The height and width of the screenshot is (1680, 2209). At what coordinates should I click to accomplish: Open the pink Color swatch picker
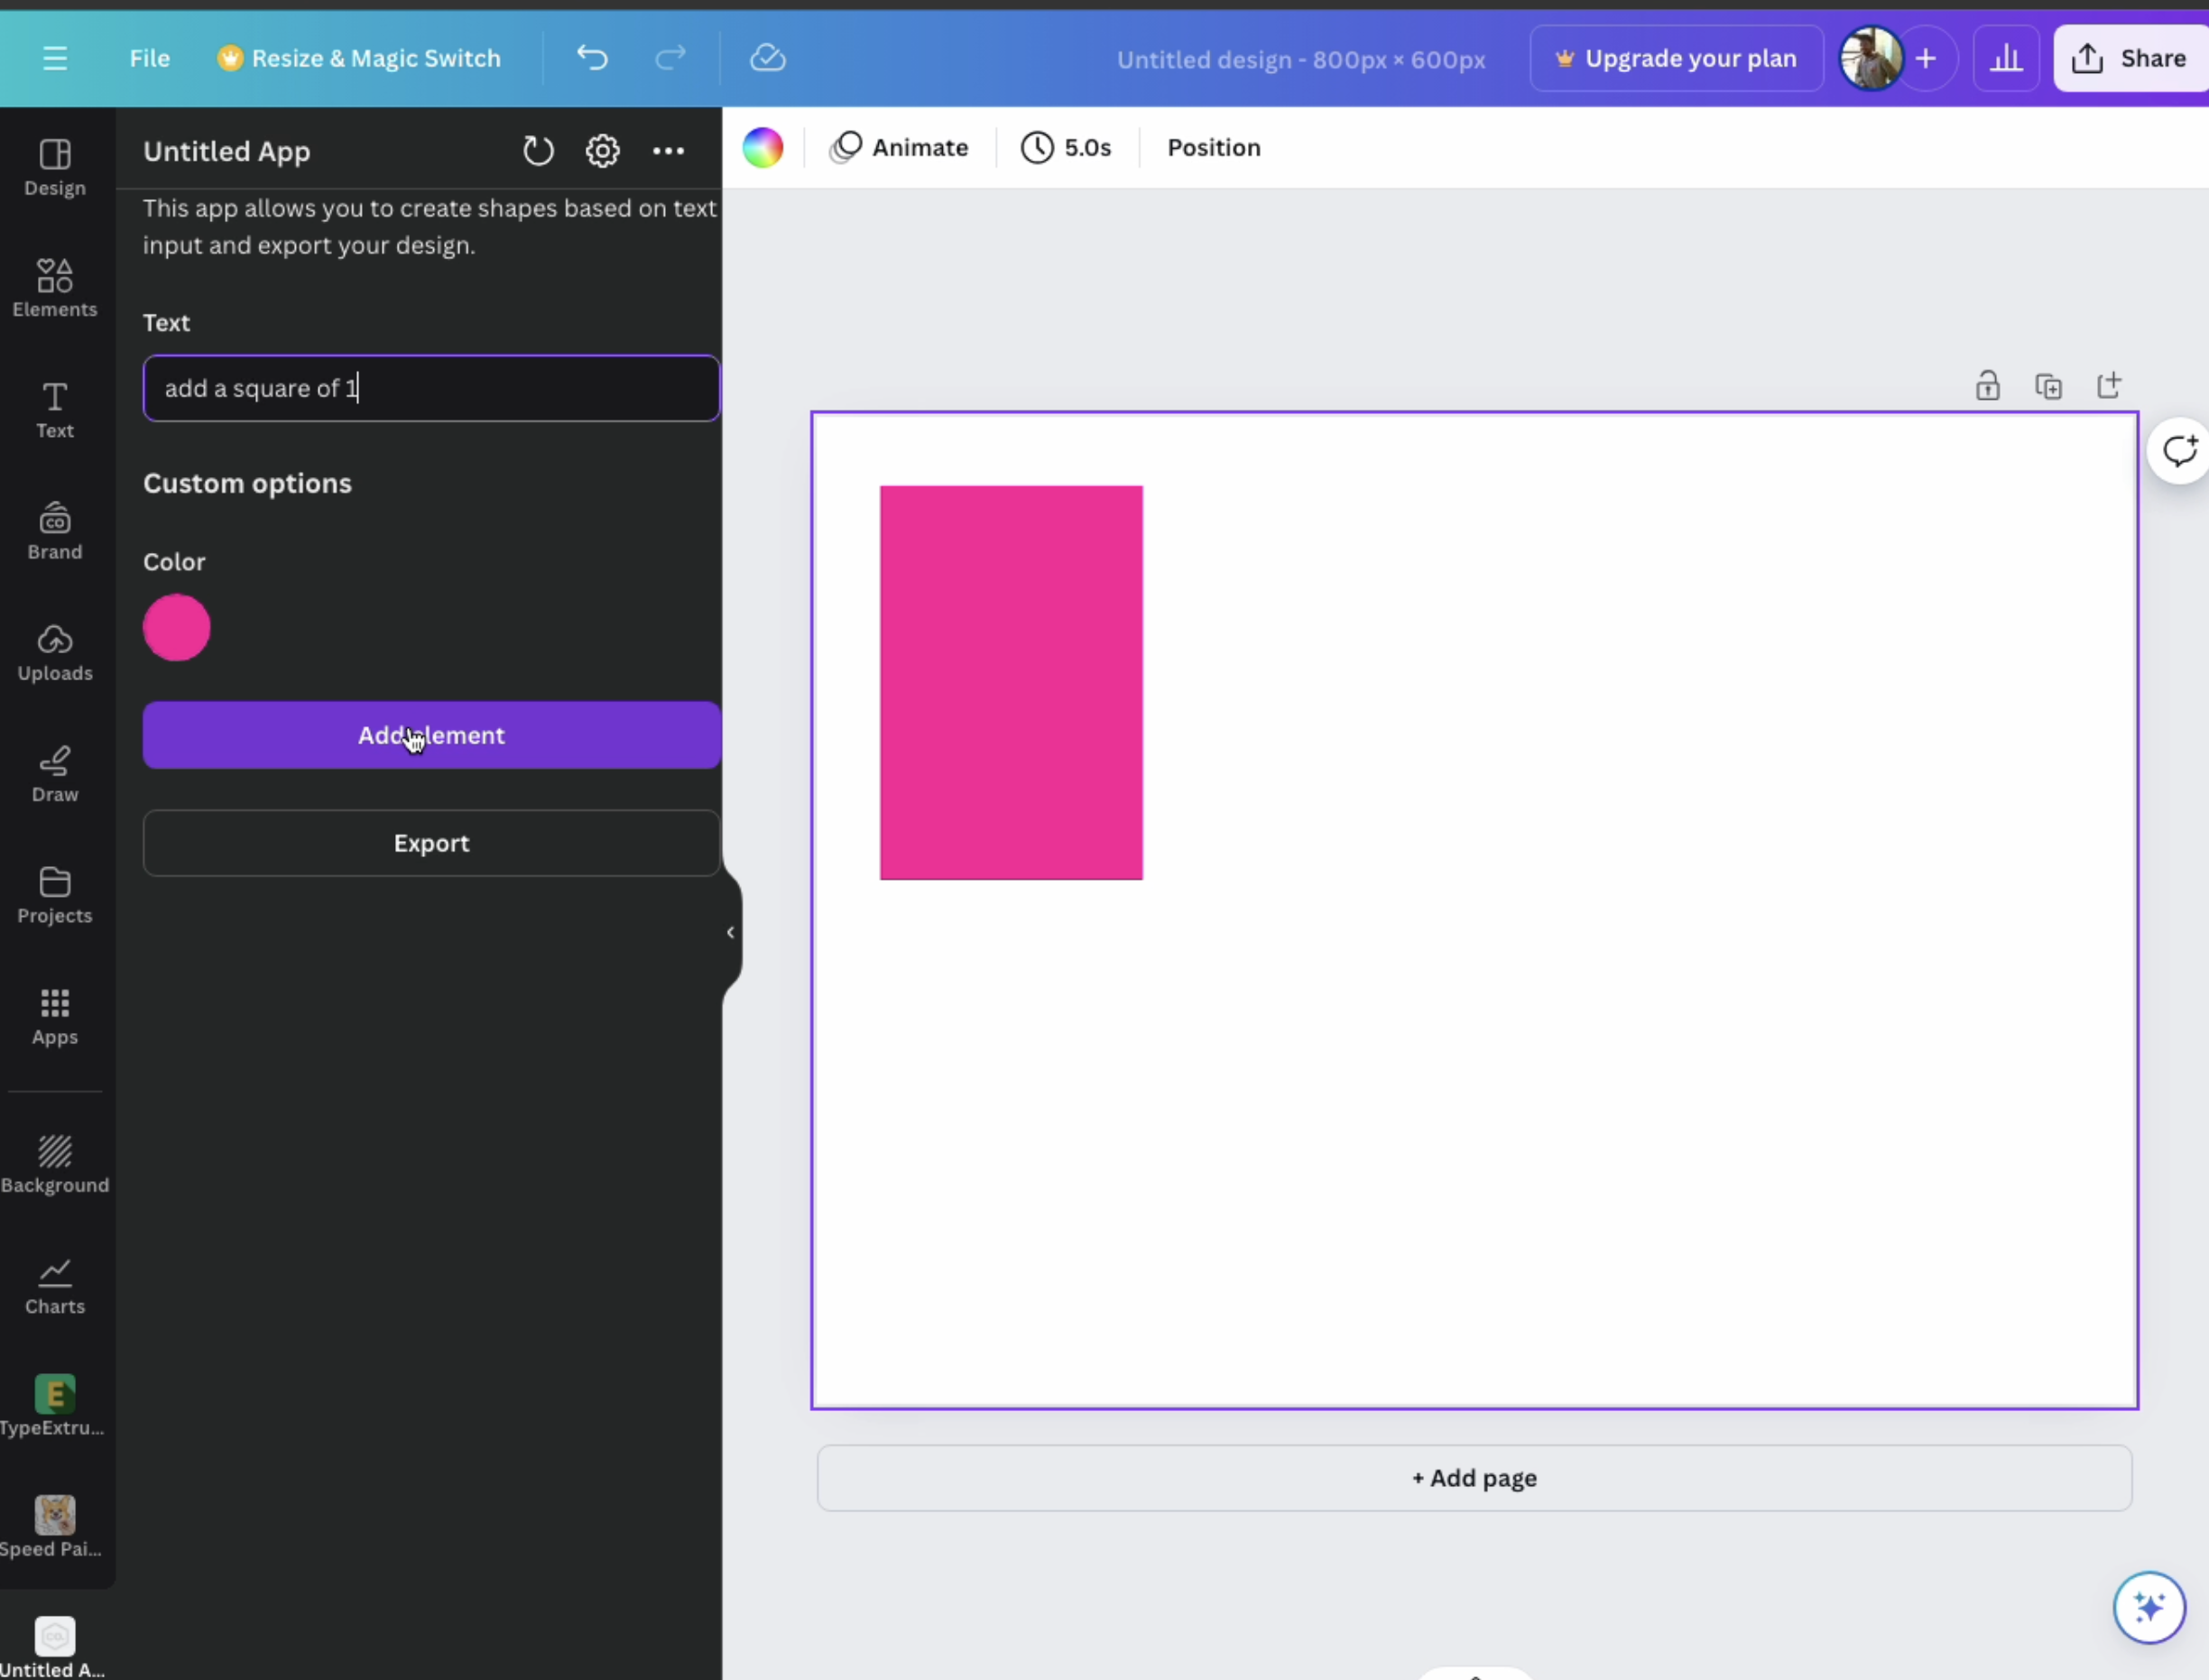pos(177,628)
